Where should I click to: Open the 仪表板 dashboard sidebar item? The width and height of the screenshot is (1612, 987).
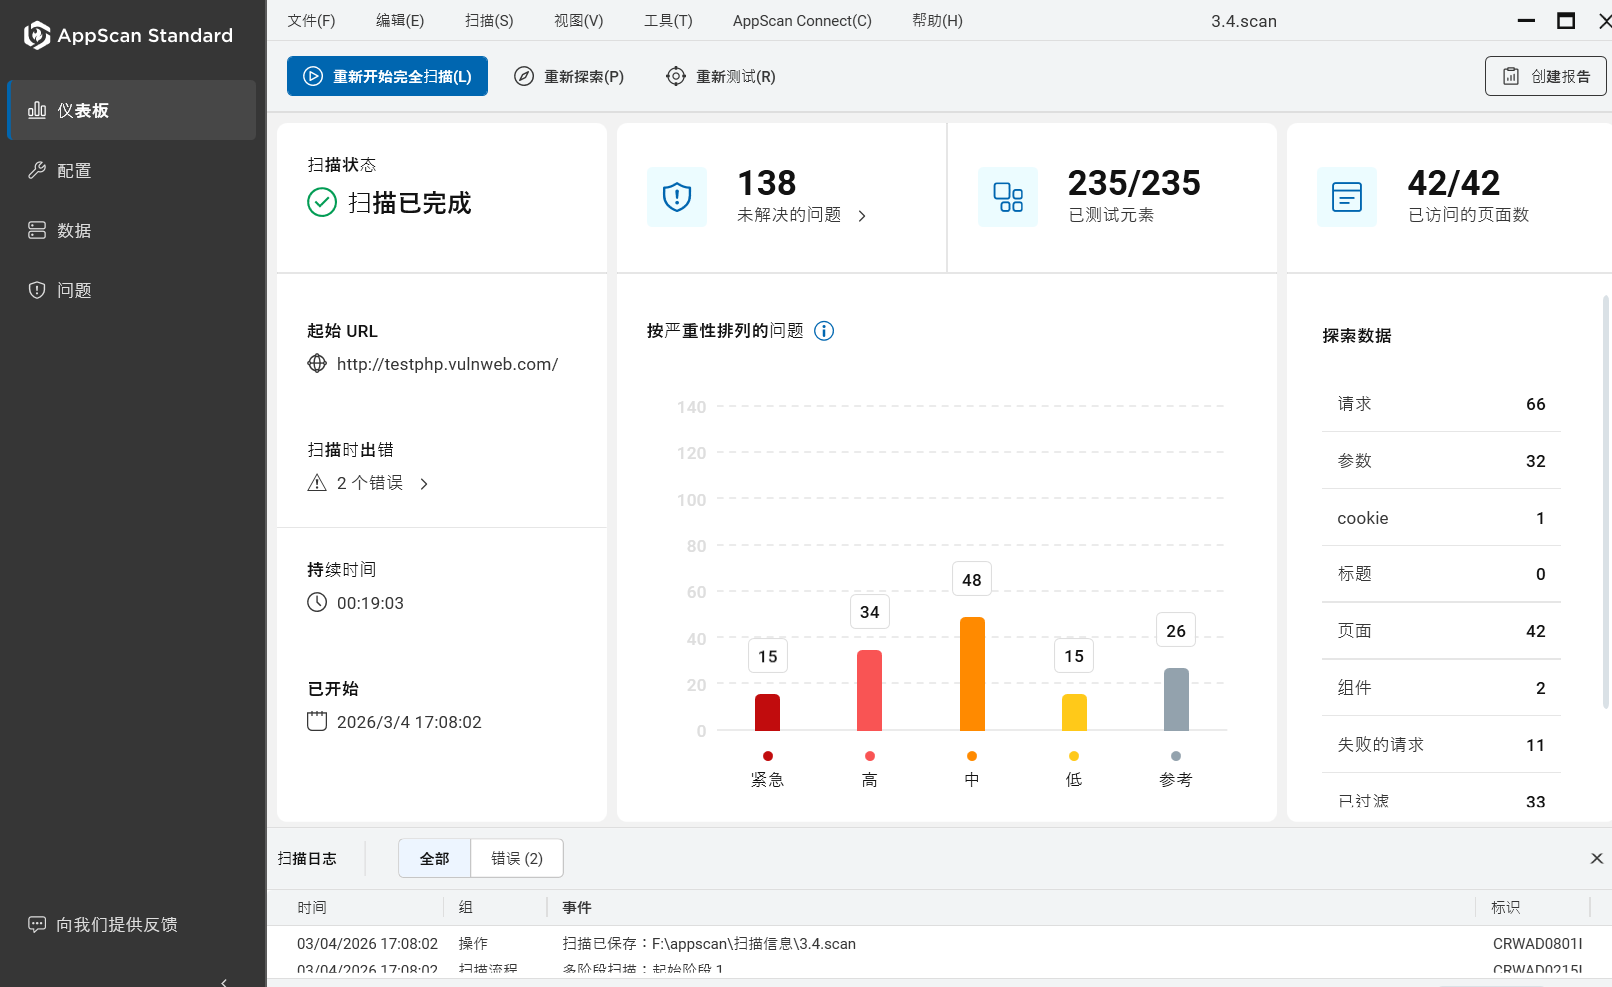pyautogui.click(x=131, y=110)
